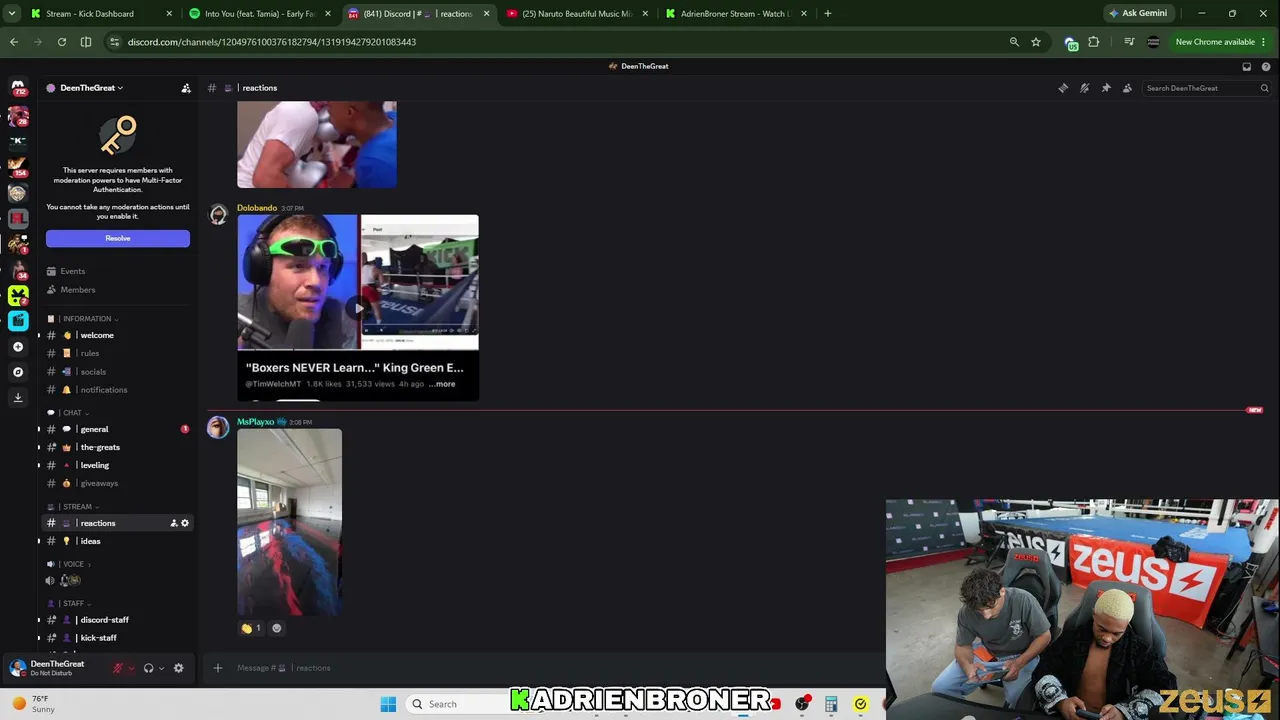Click the plus attachment button in message bar
Screen dimensions: 1280x720
click(x=218, y=668)
